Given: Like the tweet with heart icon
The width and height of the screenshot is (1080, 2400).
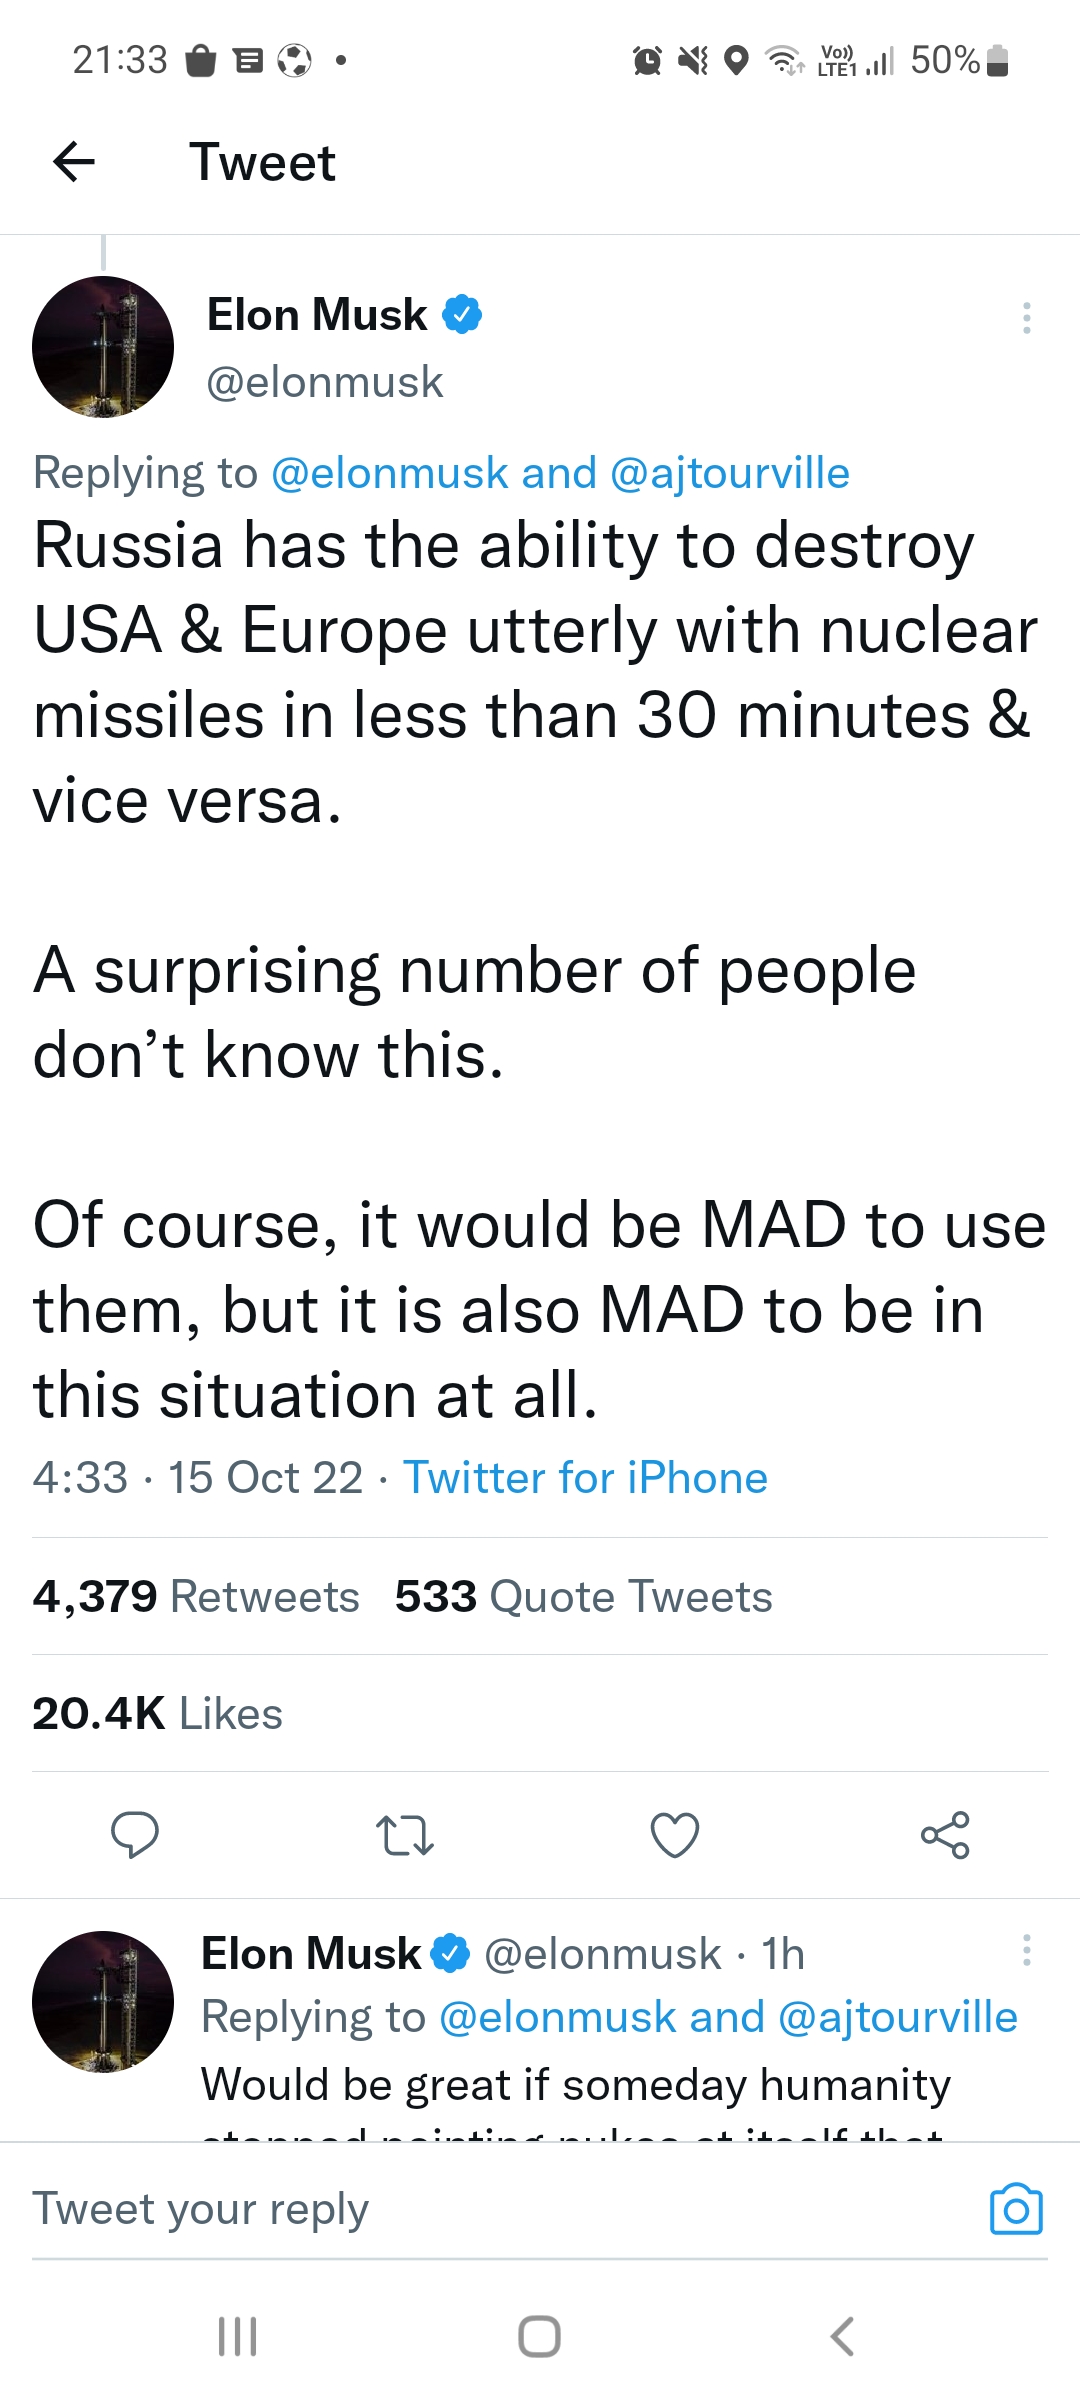Looking at the screenshot, I should point(675,1835).
